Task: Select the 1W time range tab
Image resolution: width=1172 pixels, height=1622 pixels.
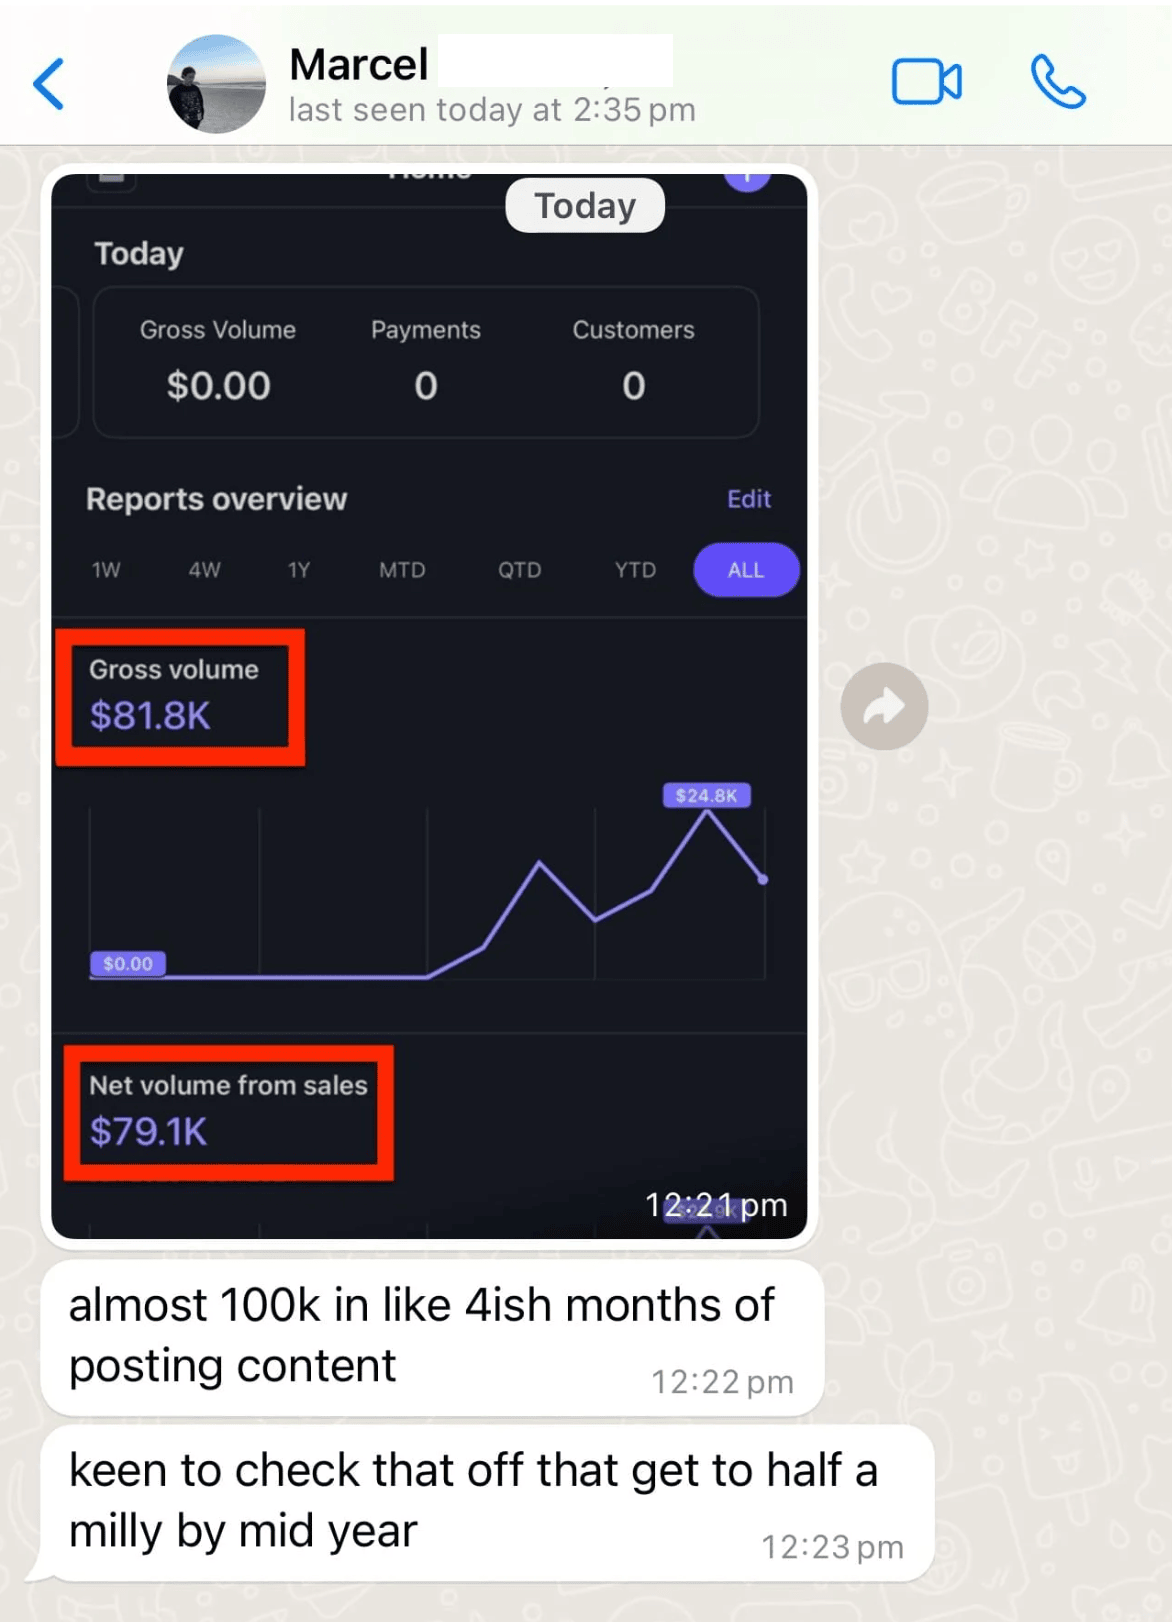Action: (x=106, y=570)
